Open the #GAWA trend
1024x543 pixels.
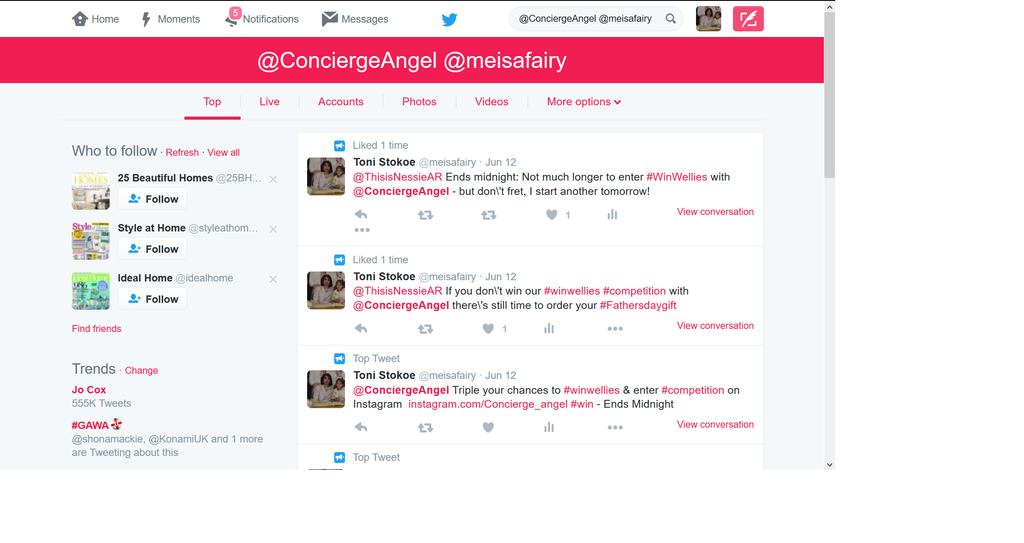[90, 425]
